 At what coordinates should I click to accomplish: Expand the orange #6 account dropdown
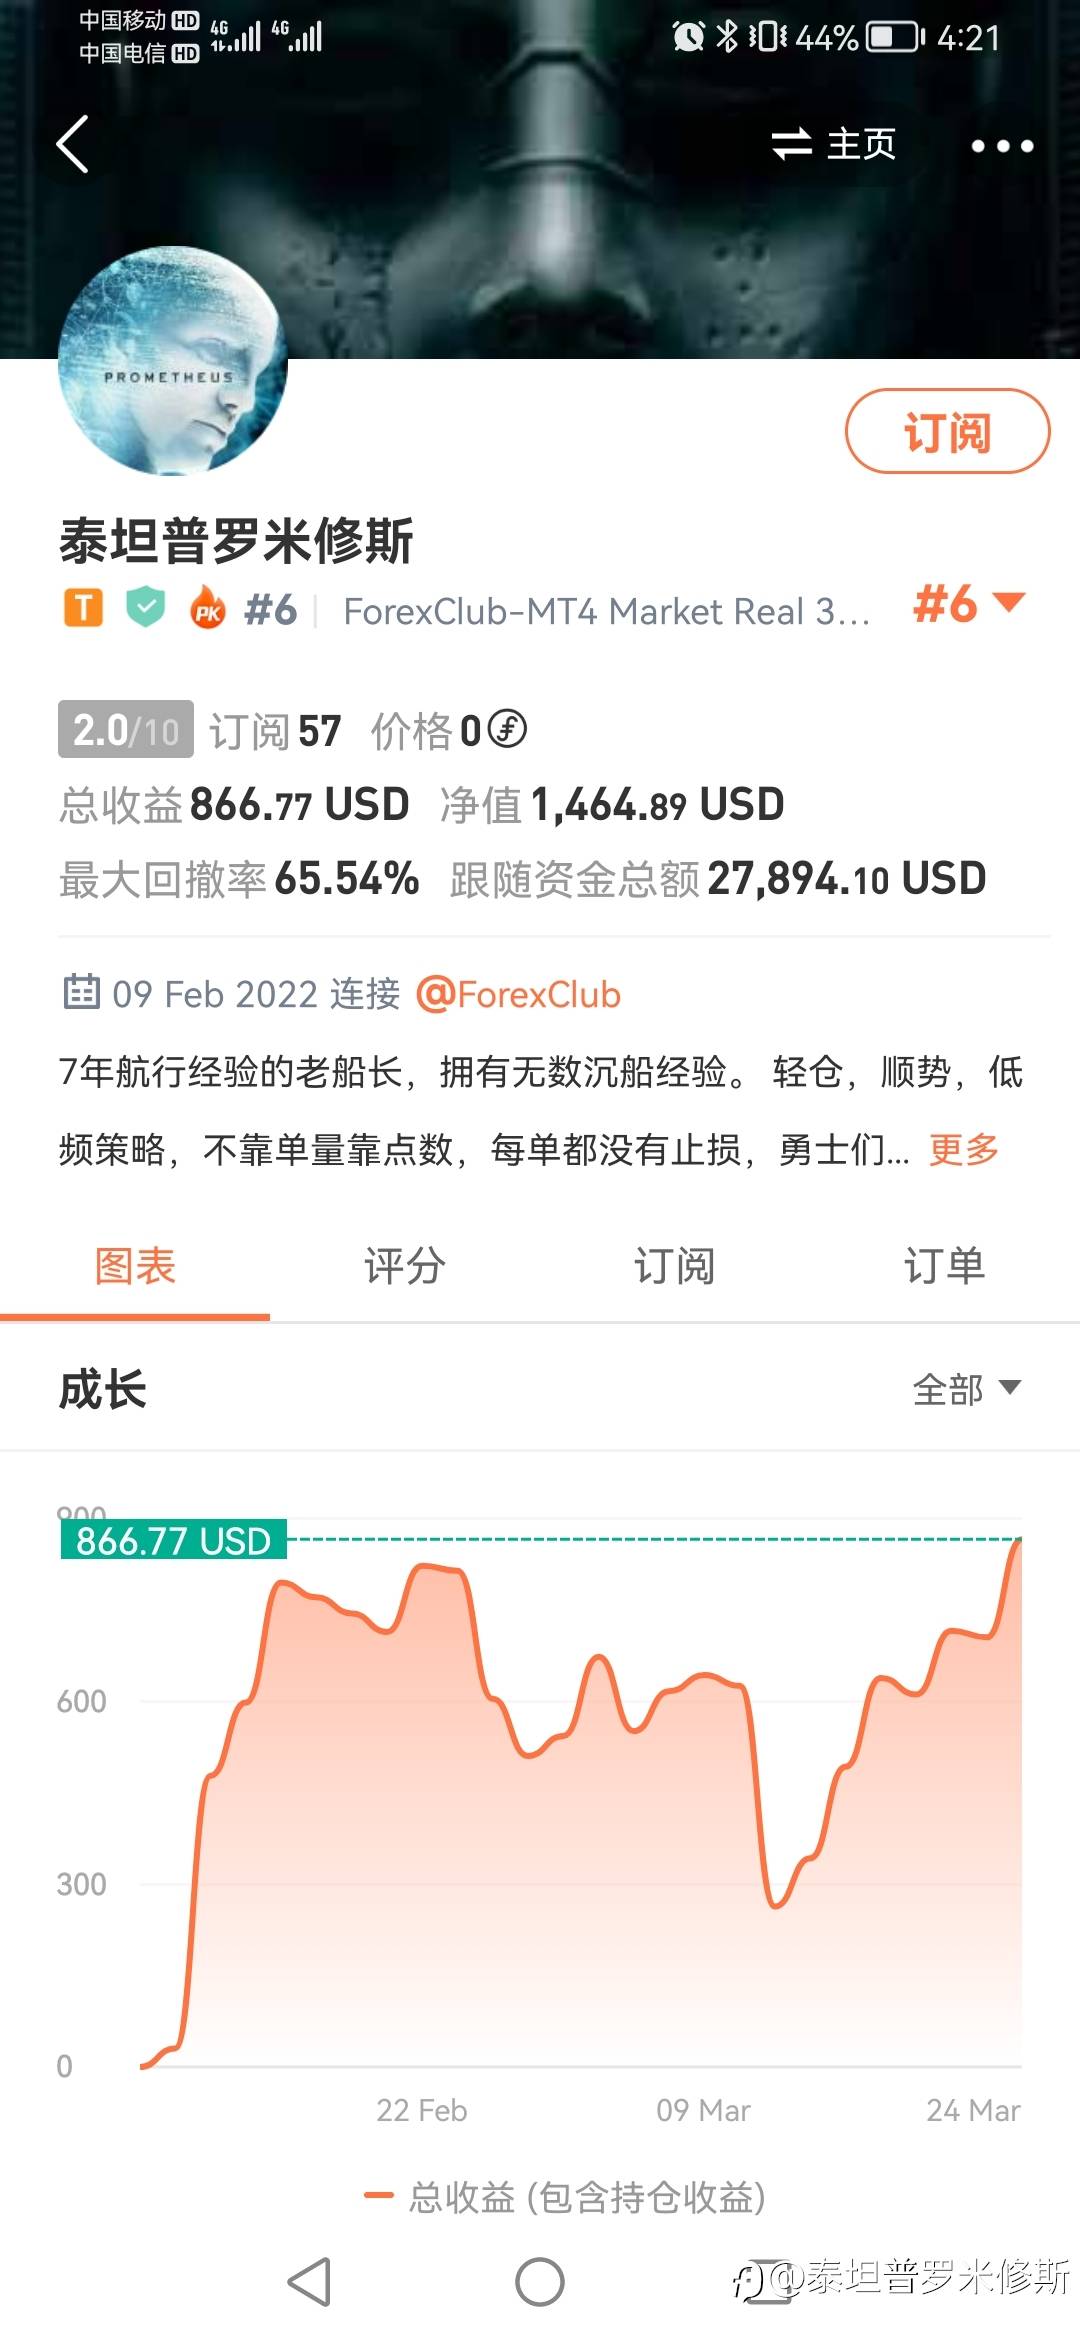(968, 604)
